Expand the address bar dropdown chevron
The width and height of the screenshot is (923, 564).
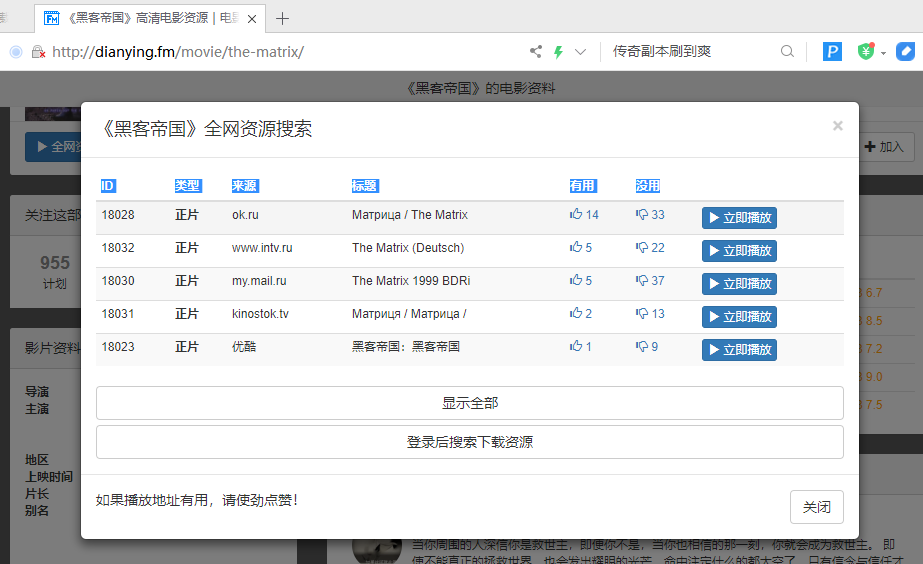580,52
